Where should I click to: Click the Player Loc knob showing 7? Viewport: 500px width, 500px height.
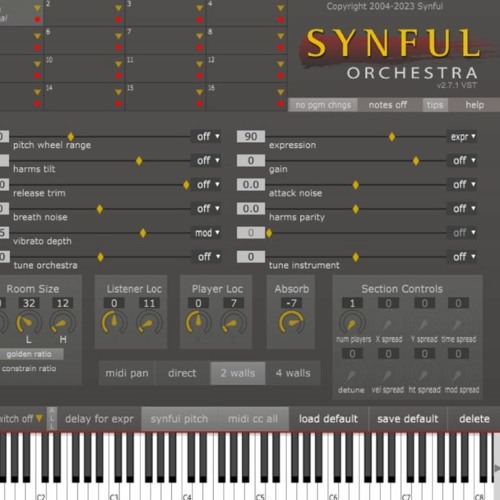[233, 322]
